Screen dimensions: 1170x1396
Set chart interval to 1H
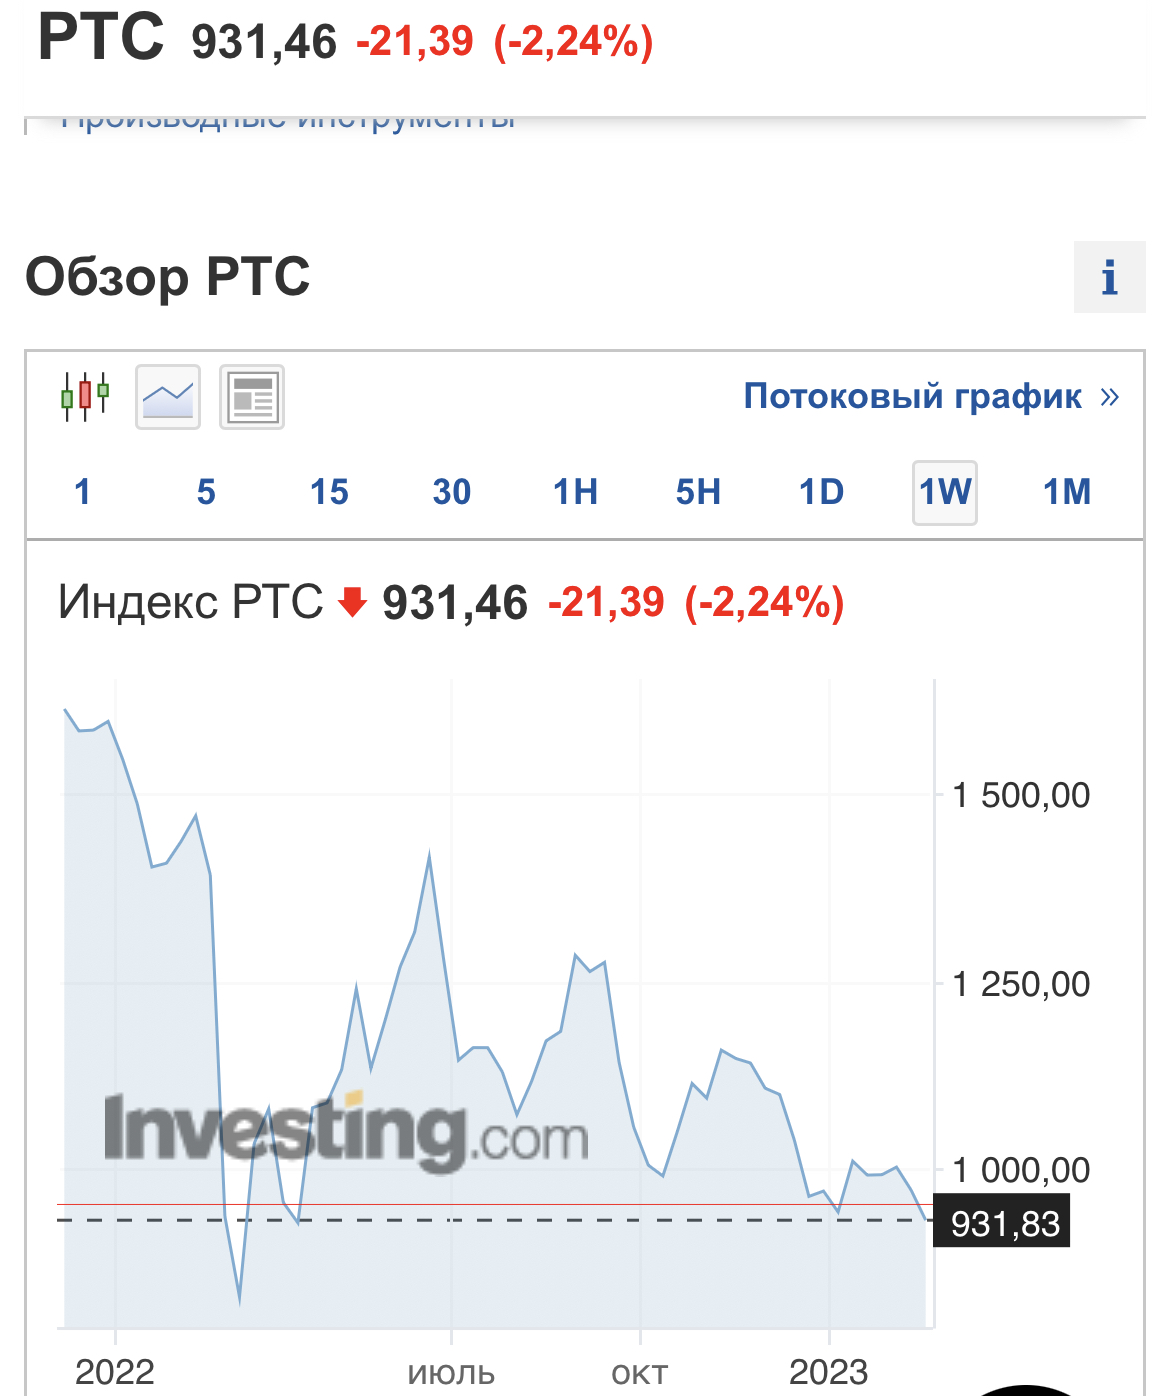pyautogui.click(x=575, y=492)
